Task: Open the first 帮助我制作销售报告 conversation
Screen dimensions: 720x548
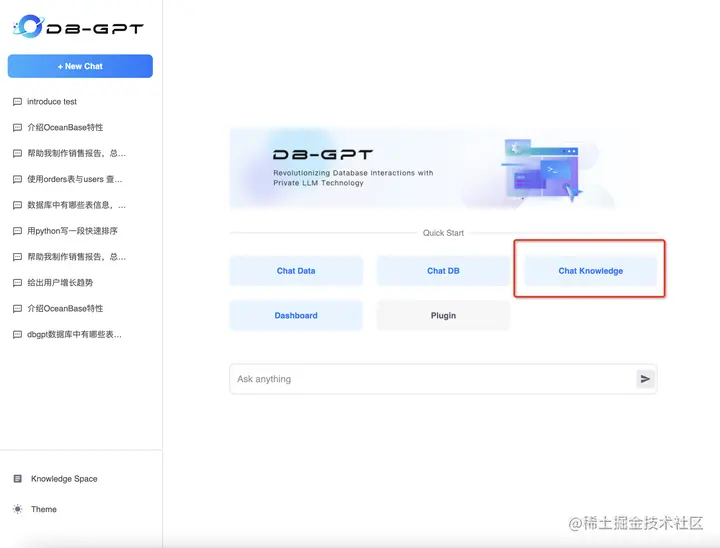Action: [x=77, y=153]
